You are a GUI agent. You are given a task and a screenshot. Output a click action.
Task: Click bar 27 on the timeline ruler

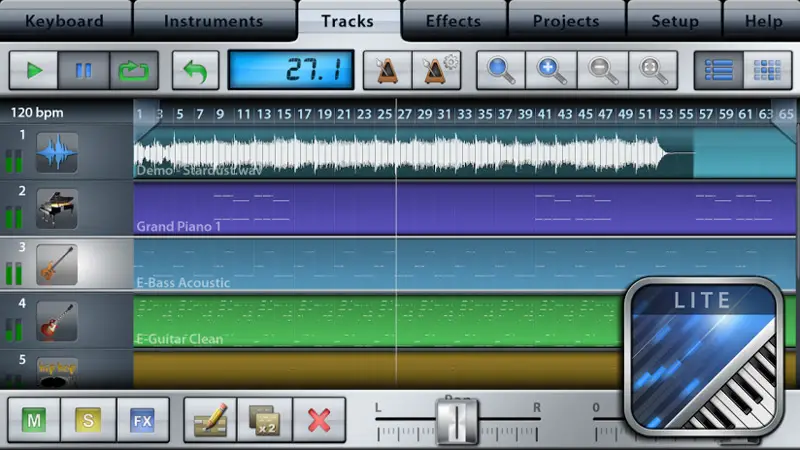pos(405,114)
